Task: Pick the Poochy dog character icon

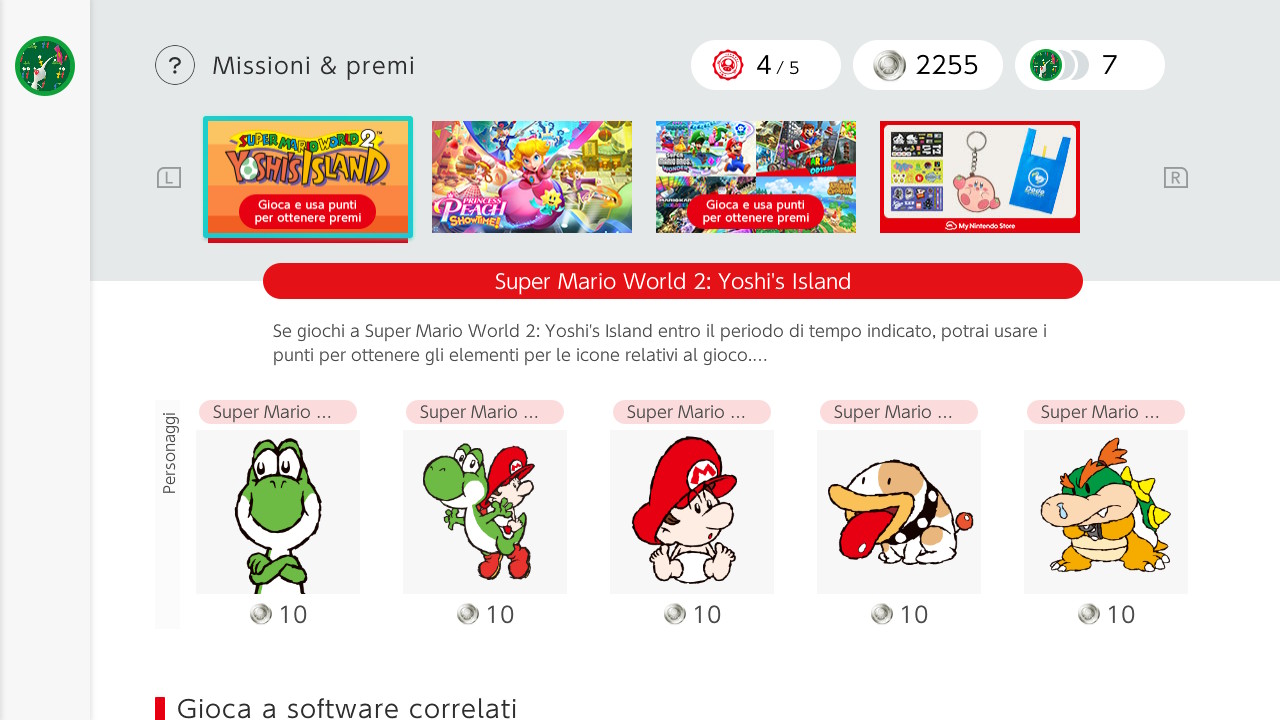Action: pyautogui.click(x=899, y=512)
